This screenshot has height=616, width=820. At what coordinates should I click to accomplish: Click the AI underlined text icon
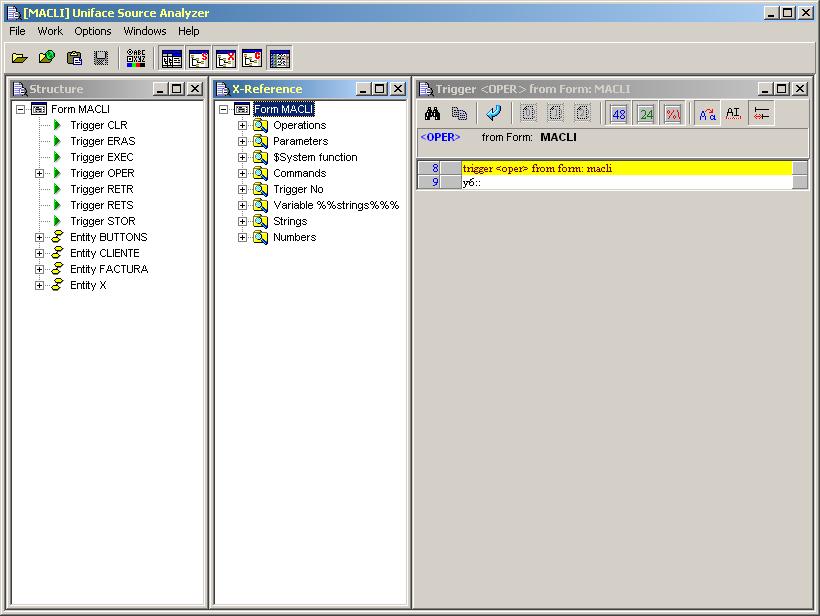[733, 113]
